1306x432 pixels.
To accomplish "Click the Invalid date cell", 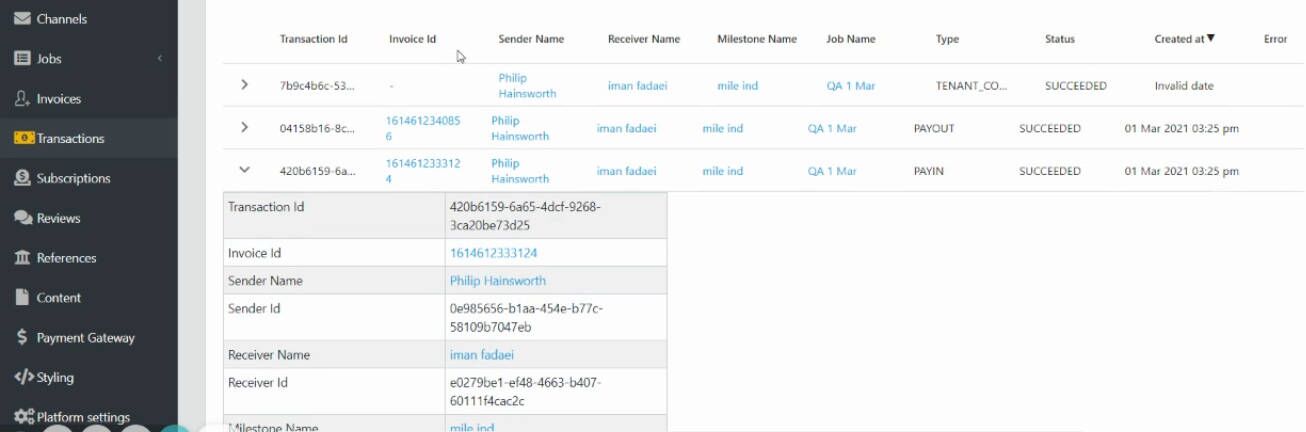I will tap(1184, 86).
